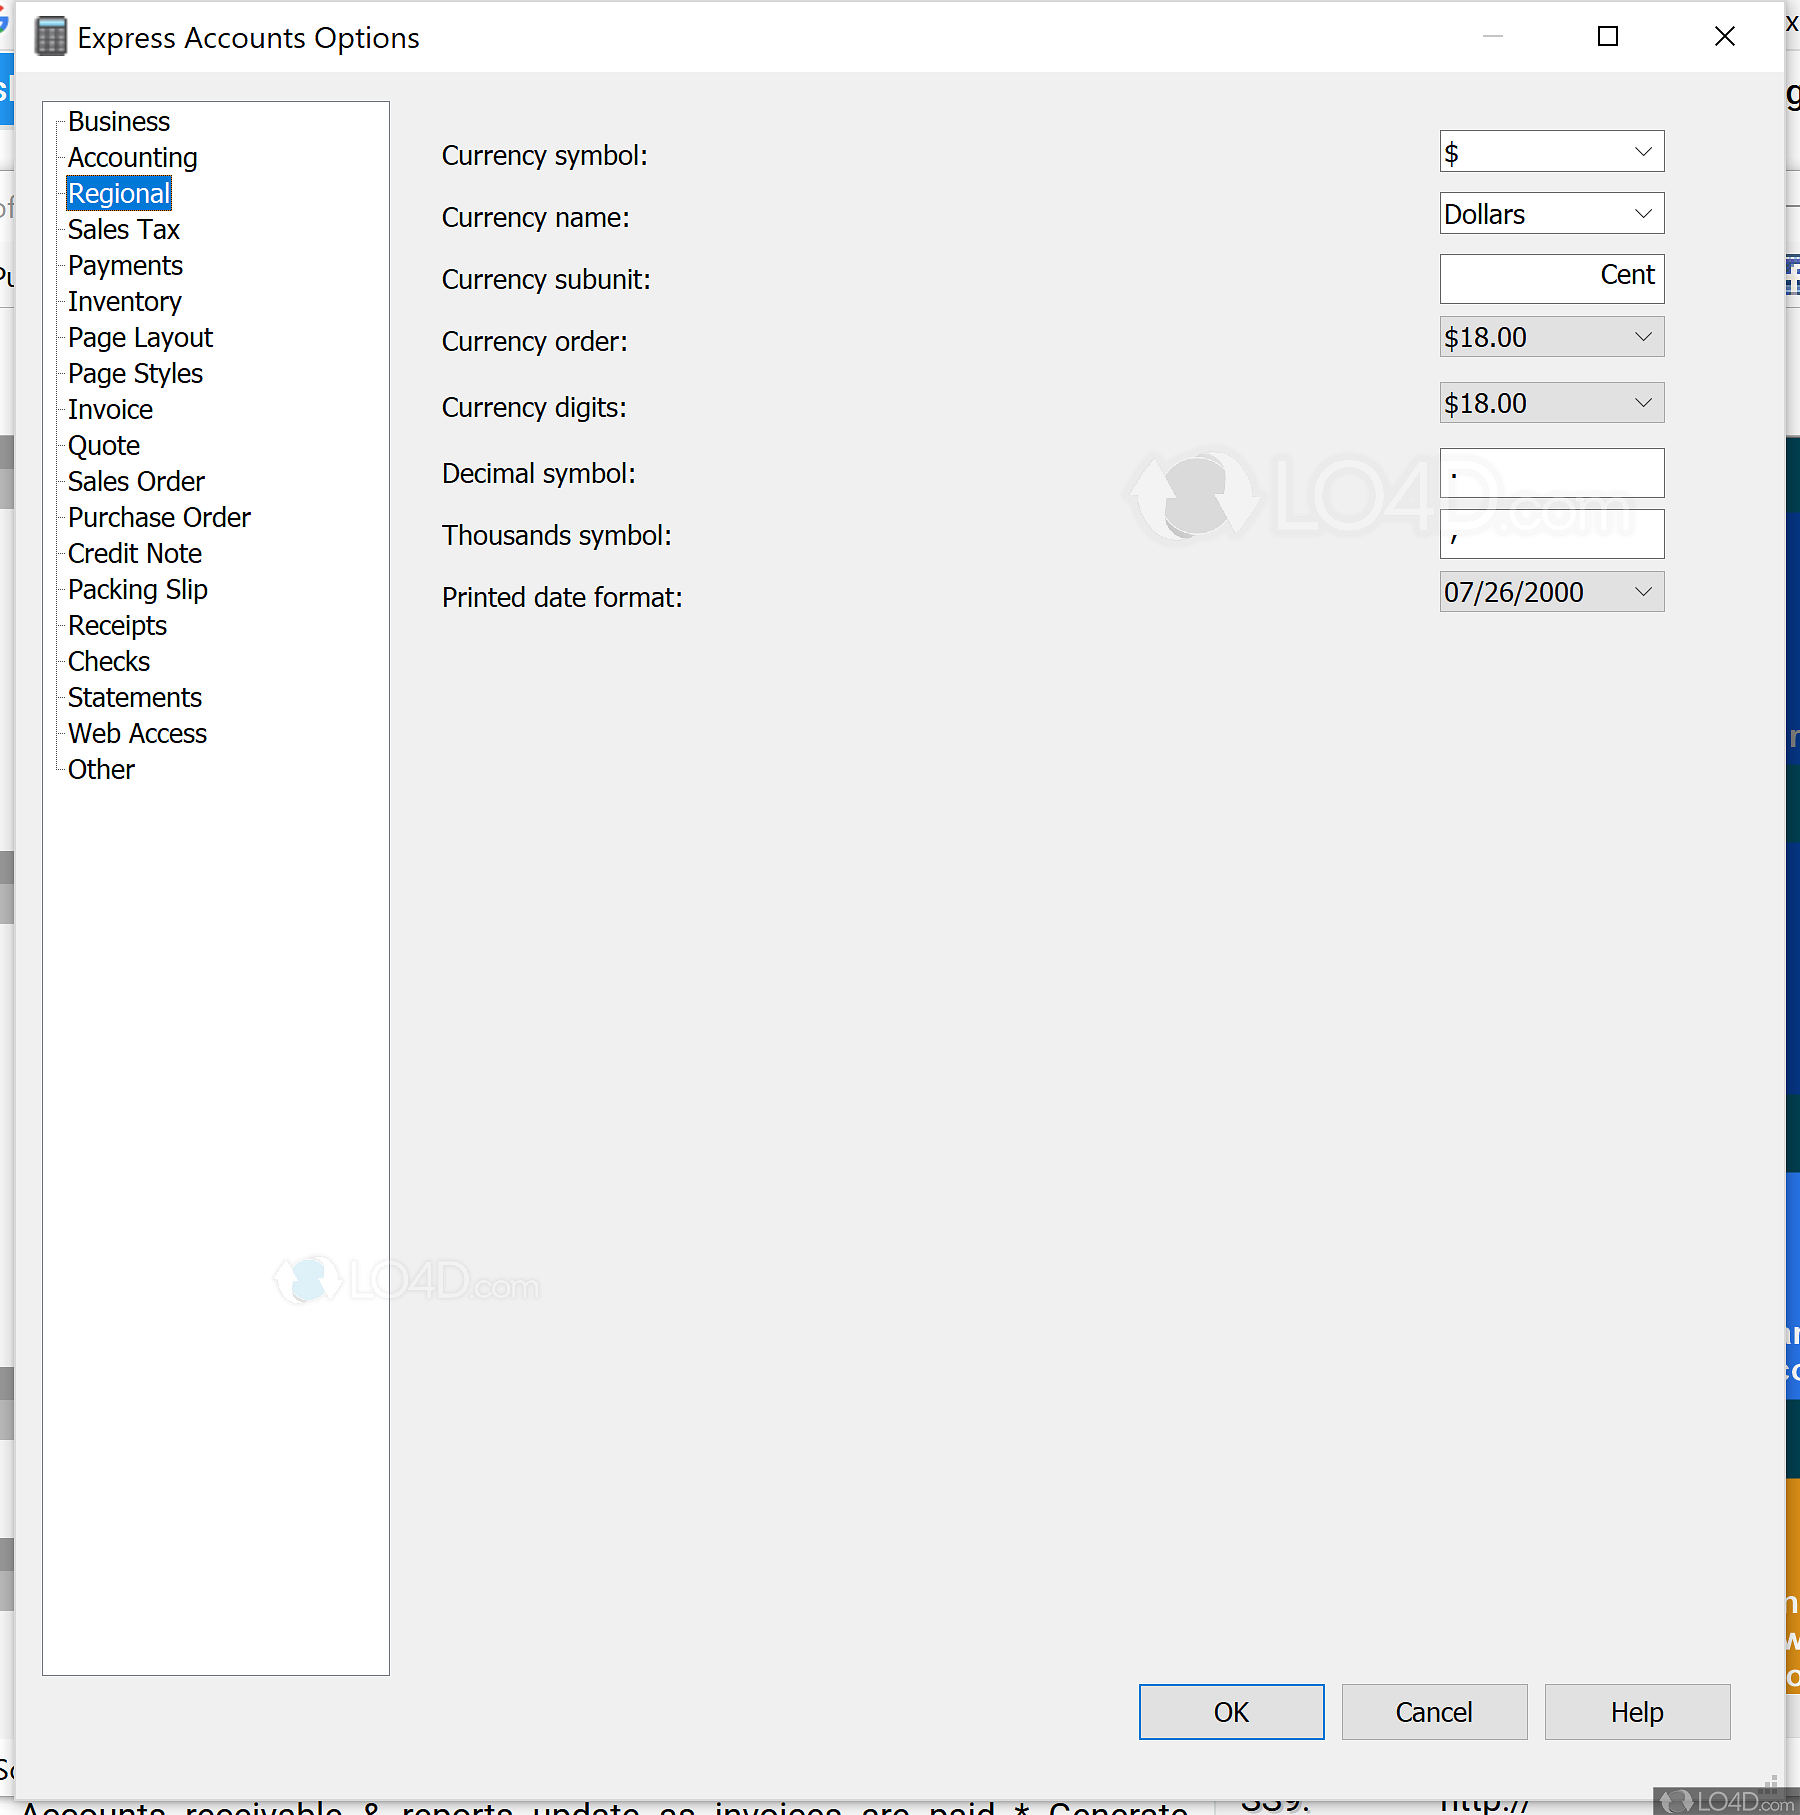Open the Sales Tax settings
Viewport: 1800px width, 1815px height.
pyautogui.click(x=123, y=229)
